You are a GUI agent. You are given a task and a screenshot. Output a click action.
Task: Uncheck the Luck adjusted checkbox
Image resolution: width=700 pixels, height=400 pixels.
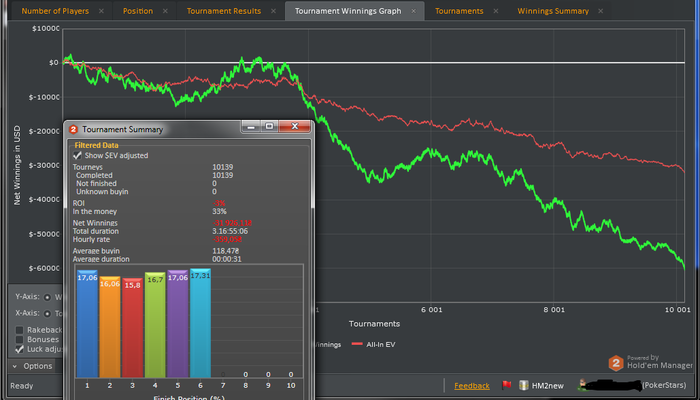[20, 349]
